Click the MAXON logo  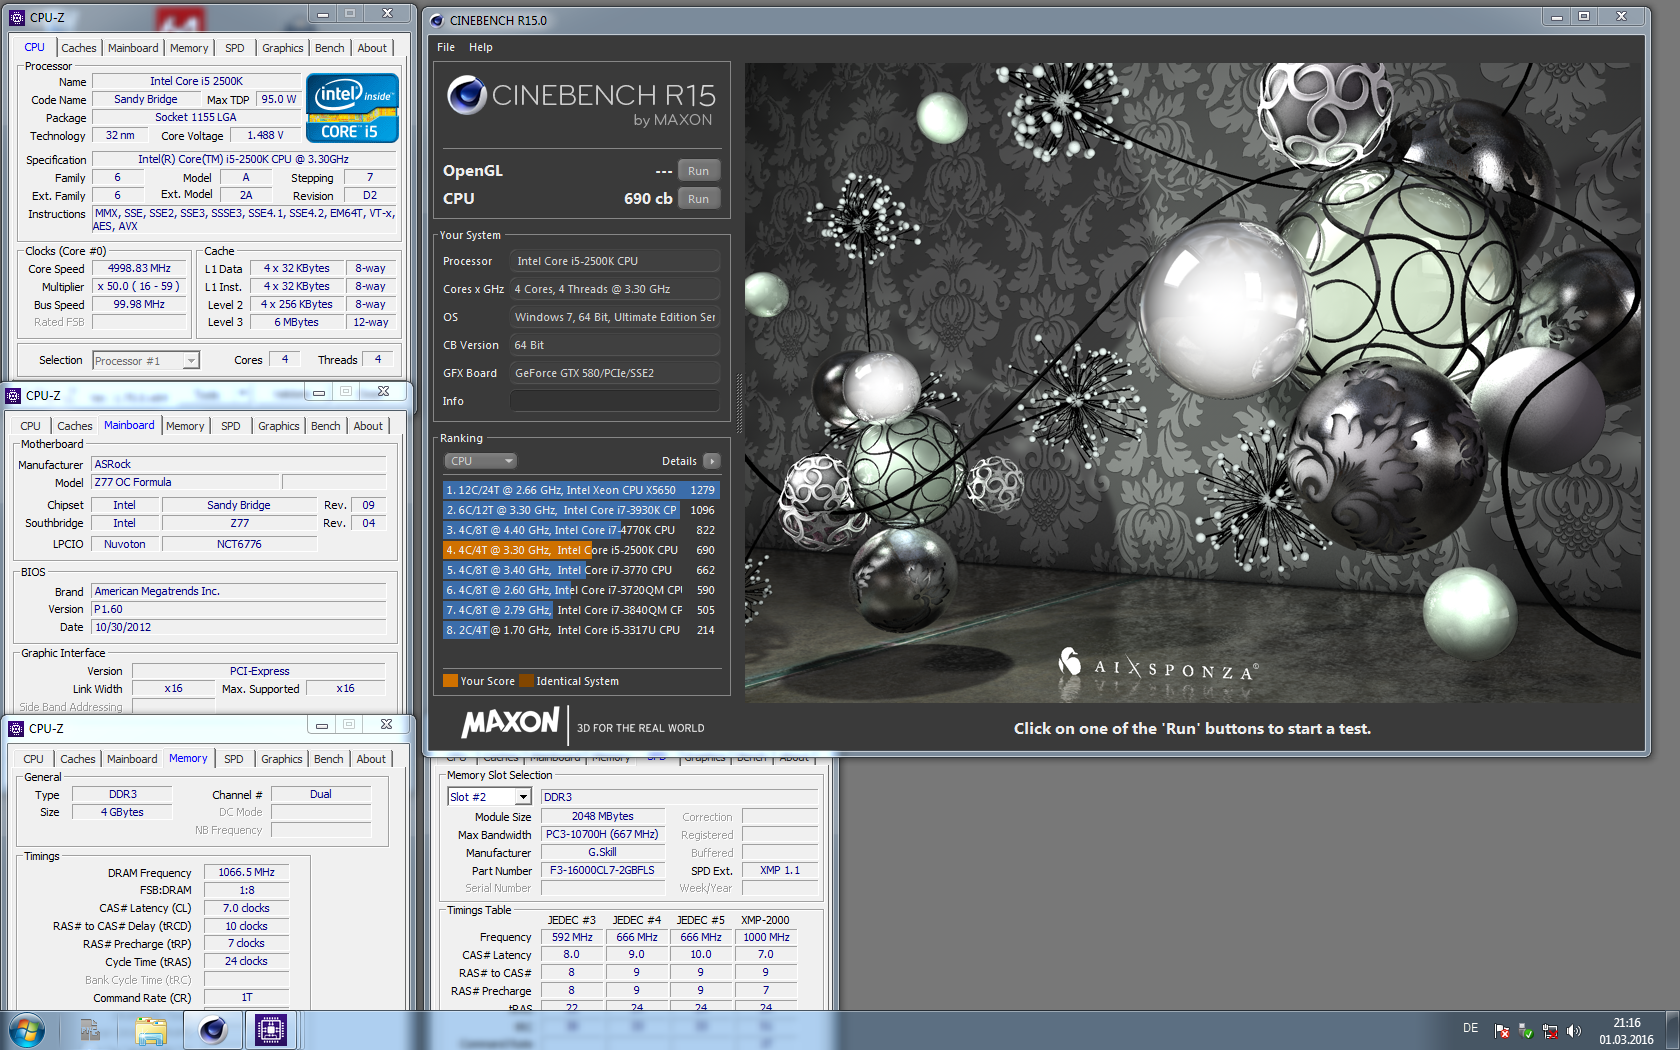click(510, 723)
